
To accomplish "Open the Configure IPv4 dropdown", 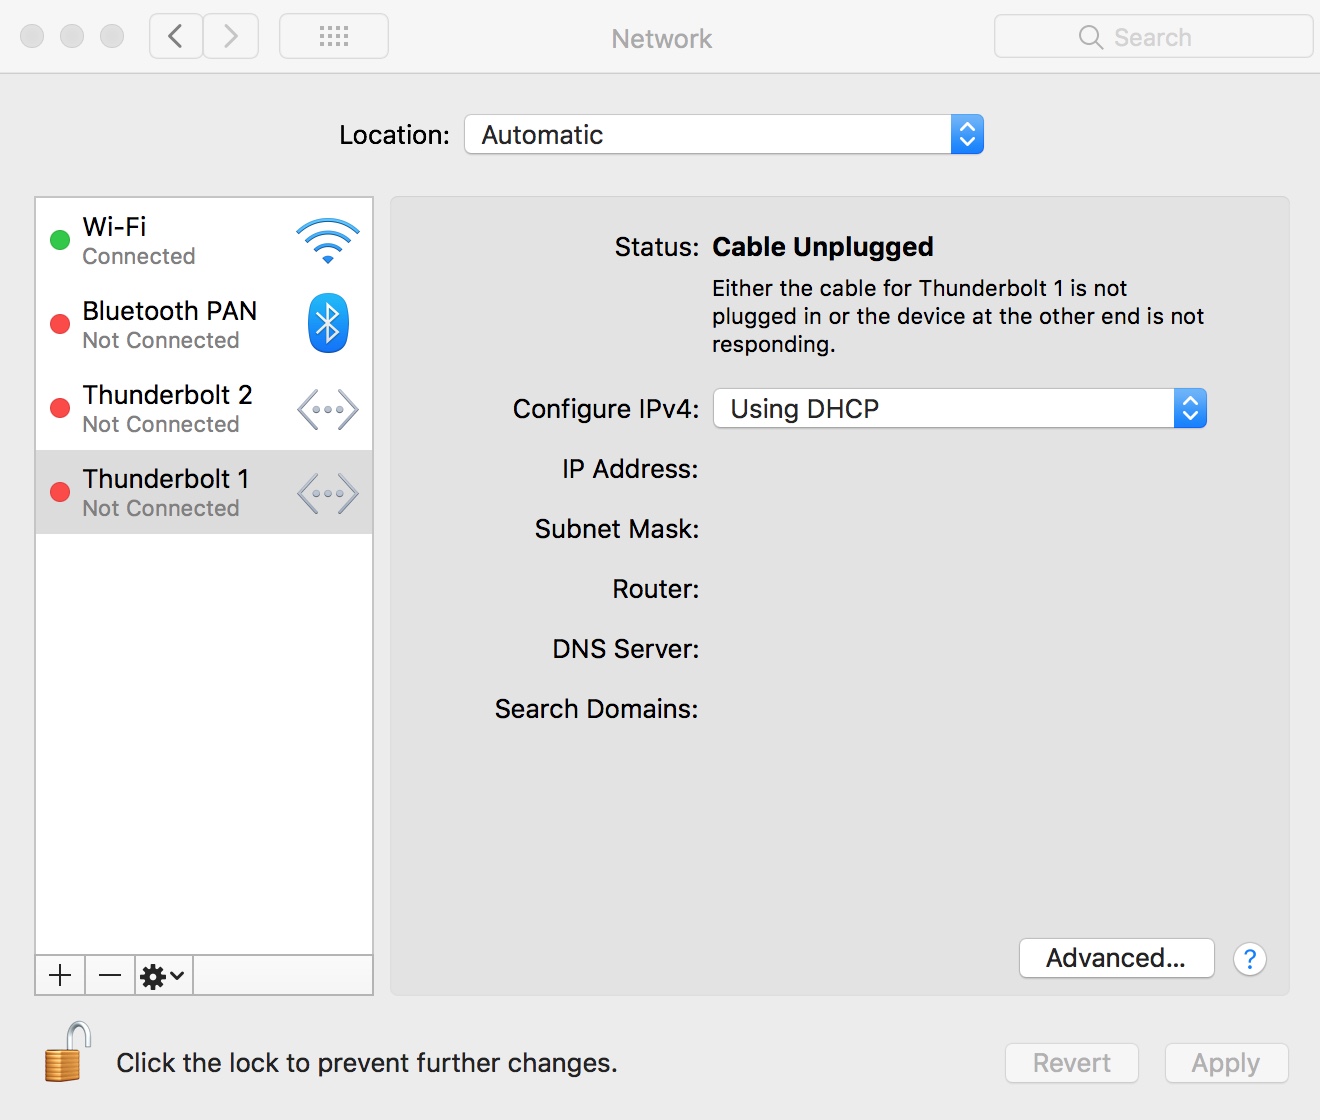I will click(x=958, y=408).
